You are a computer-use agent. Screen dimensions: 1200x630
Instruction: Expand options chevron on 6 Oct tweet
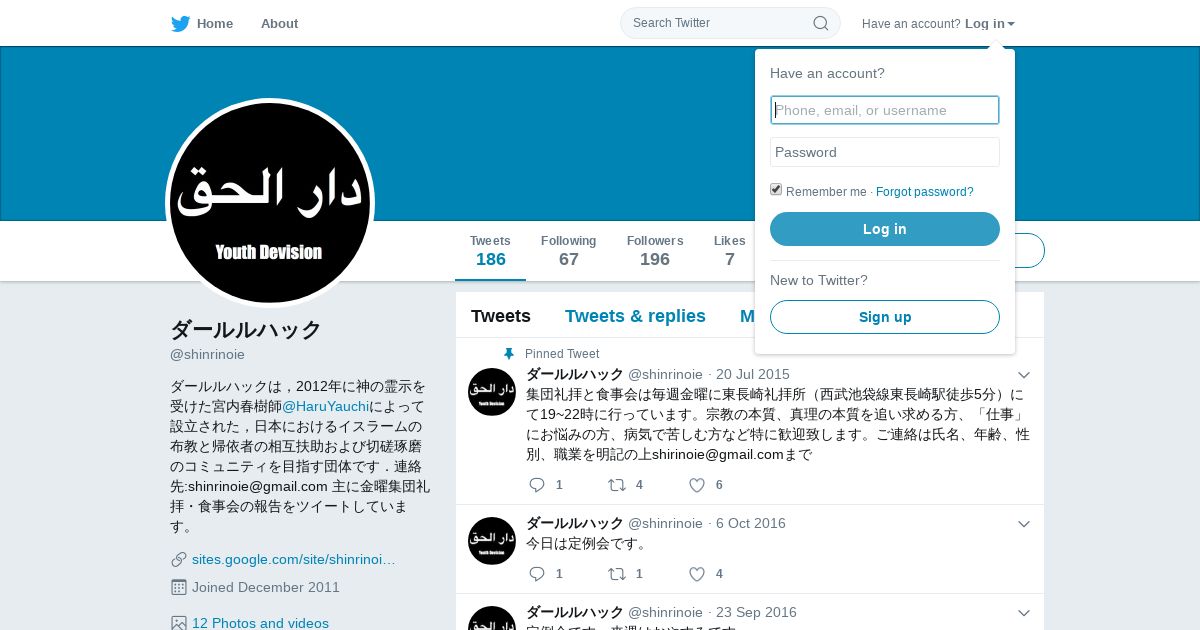[1023, 524]
